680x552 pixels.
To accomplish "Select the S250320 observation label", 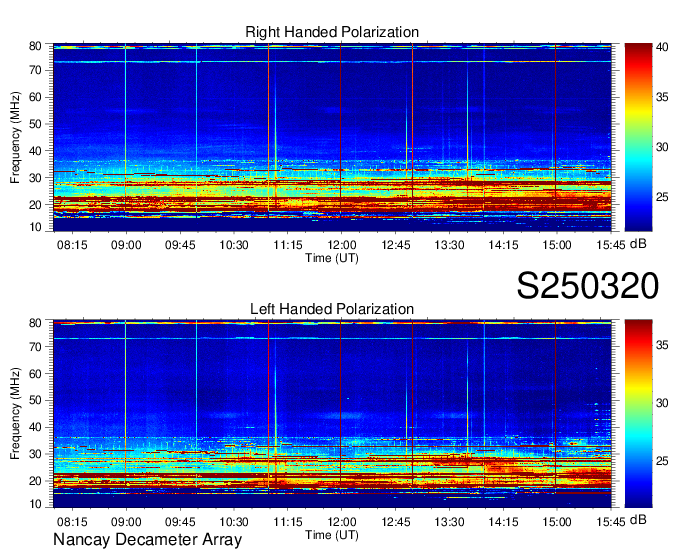I will 588,286.
